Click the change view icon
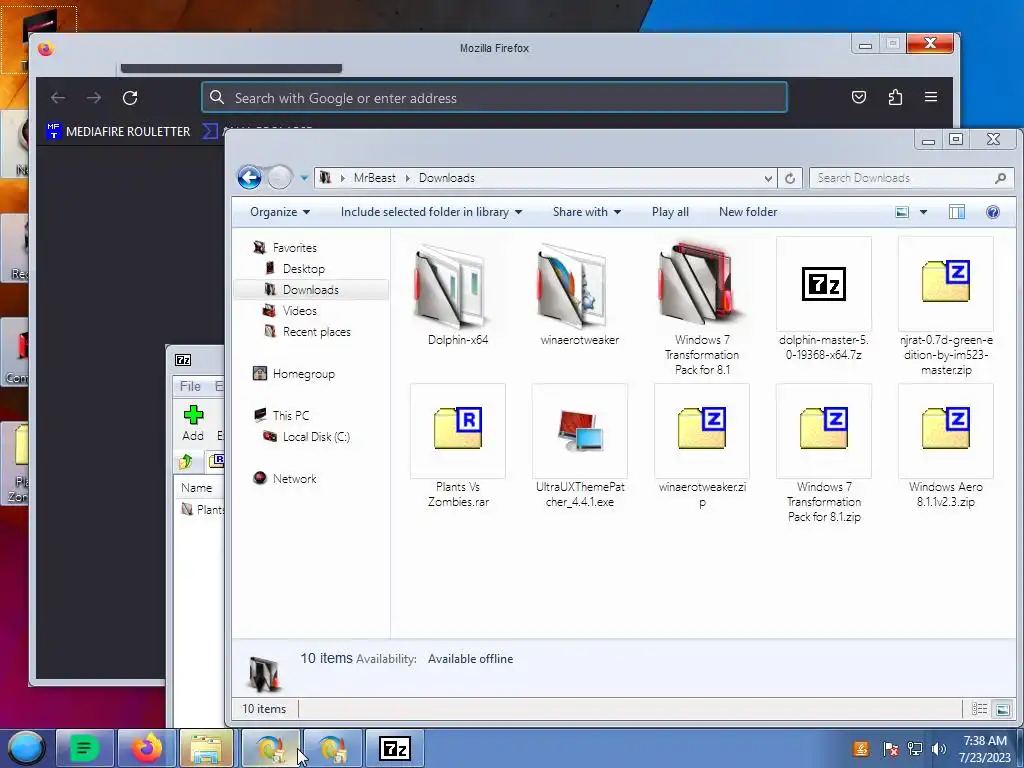This screenshot has height=768, width=1024. coord(902,212)
